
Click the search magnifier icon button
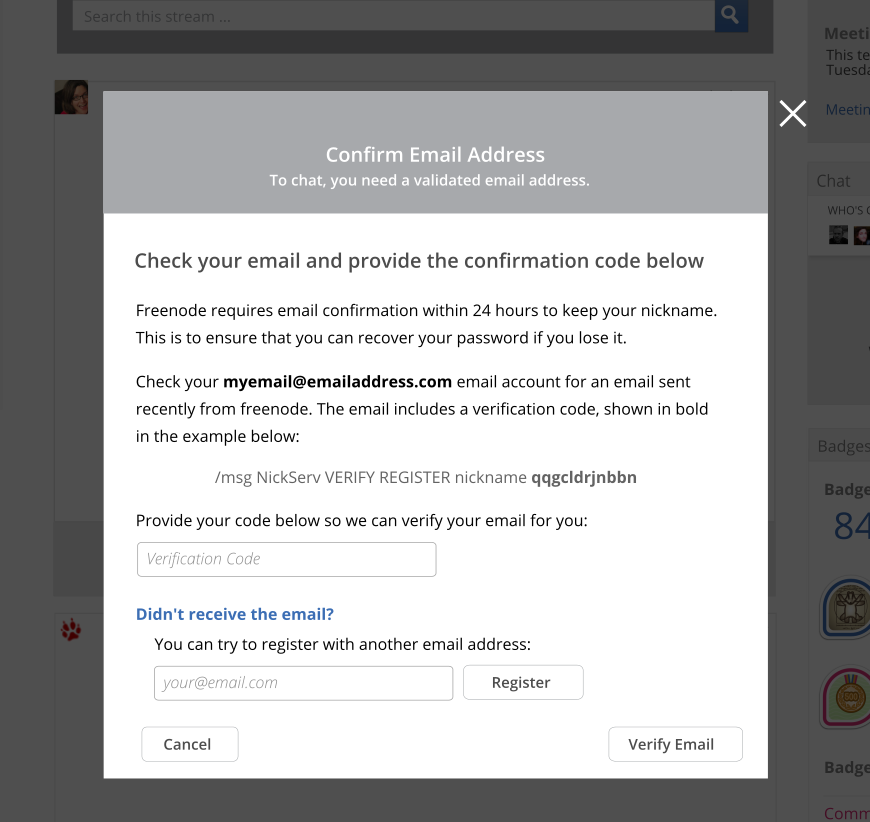pos(731,16)
